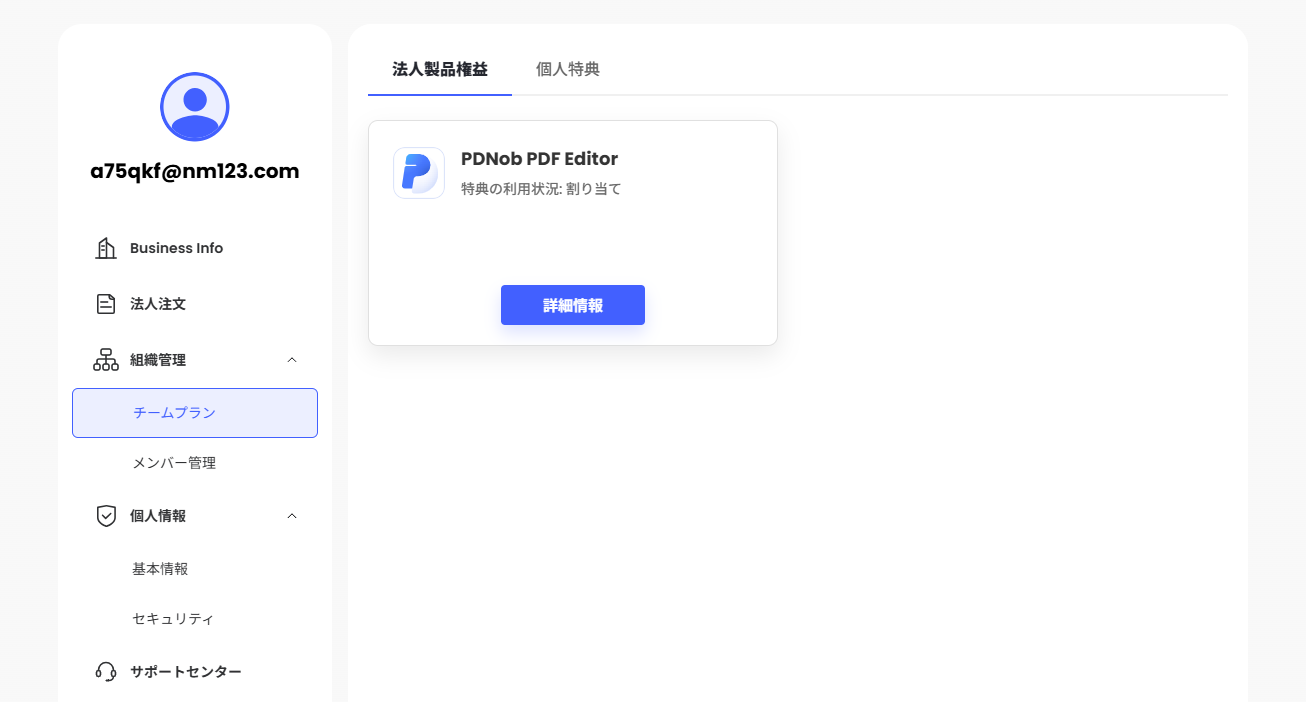Screen dimensions: 1306x702
Task: Click the PDNob PDF Editor product title
Action: (x=539, y=159)
